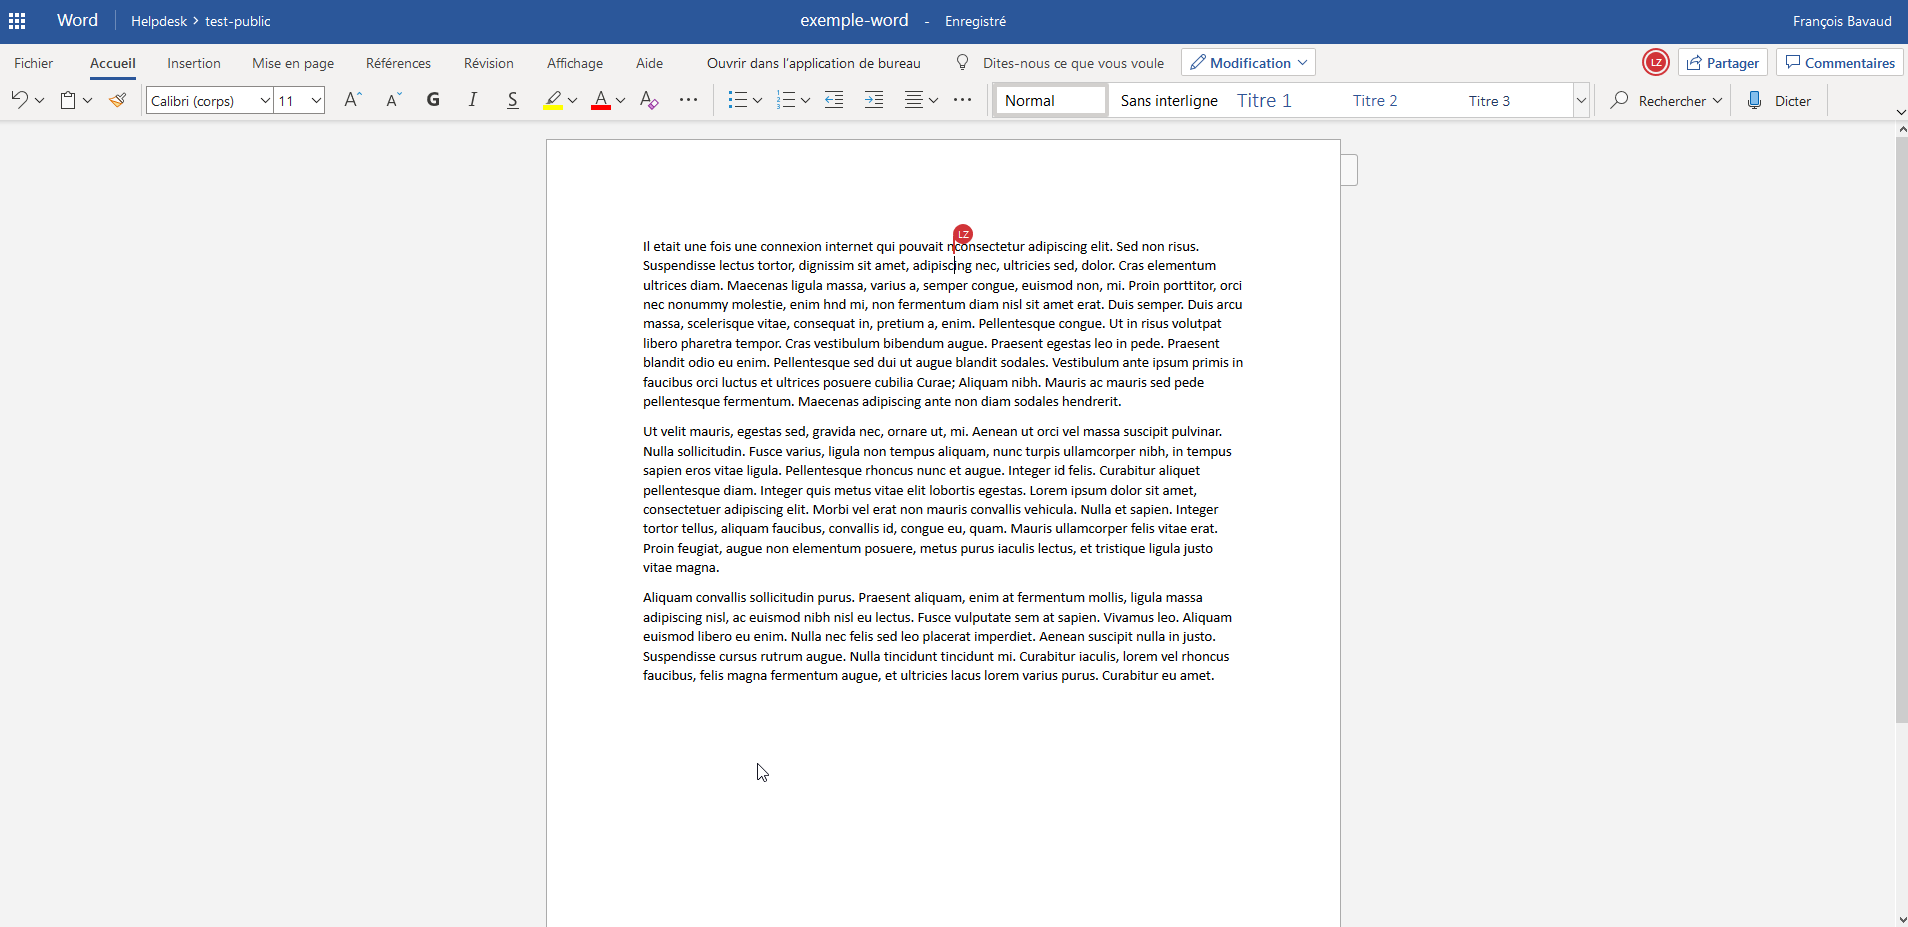Click the Partager button
The image size is (1908, 927).
1722,63
